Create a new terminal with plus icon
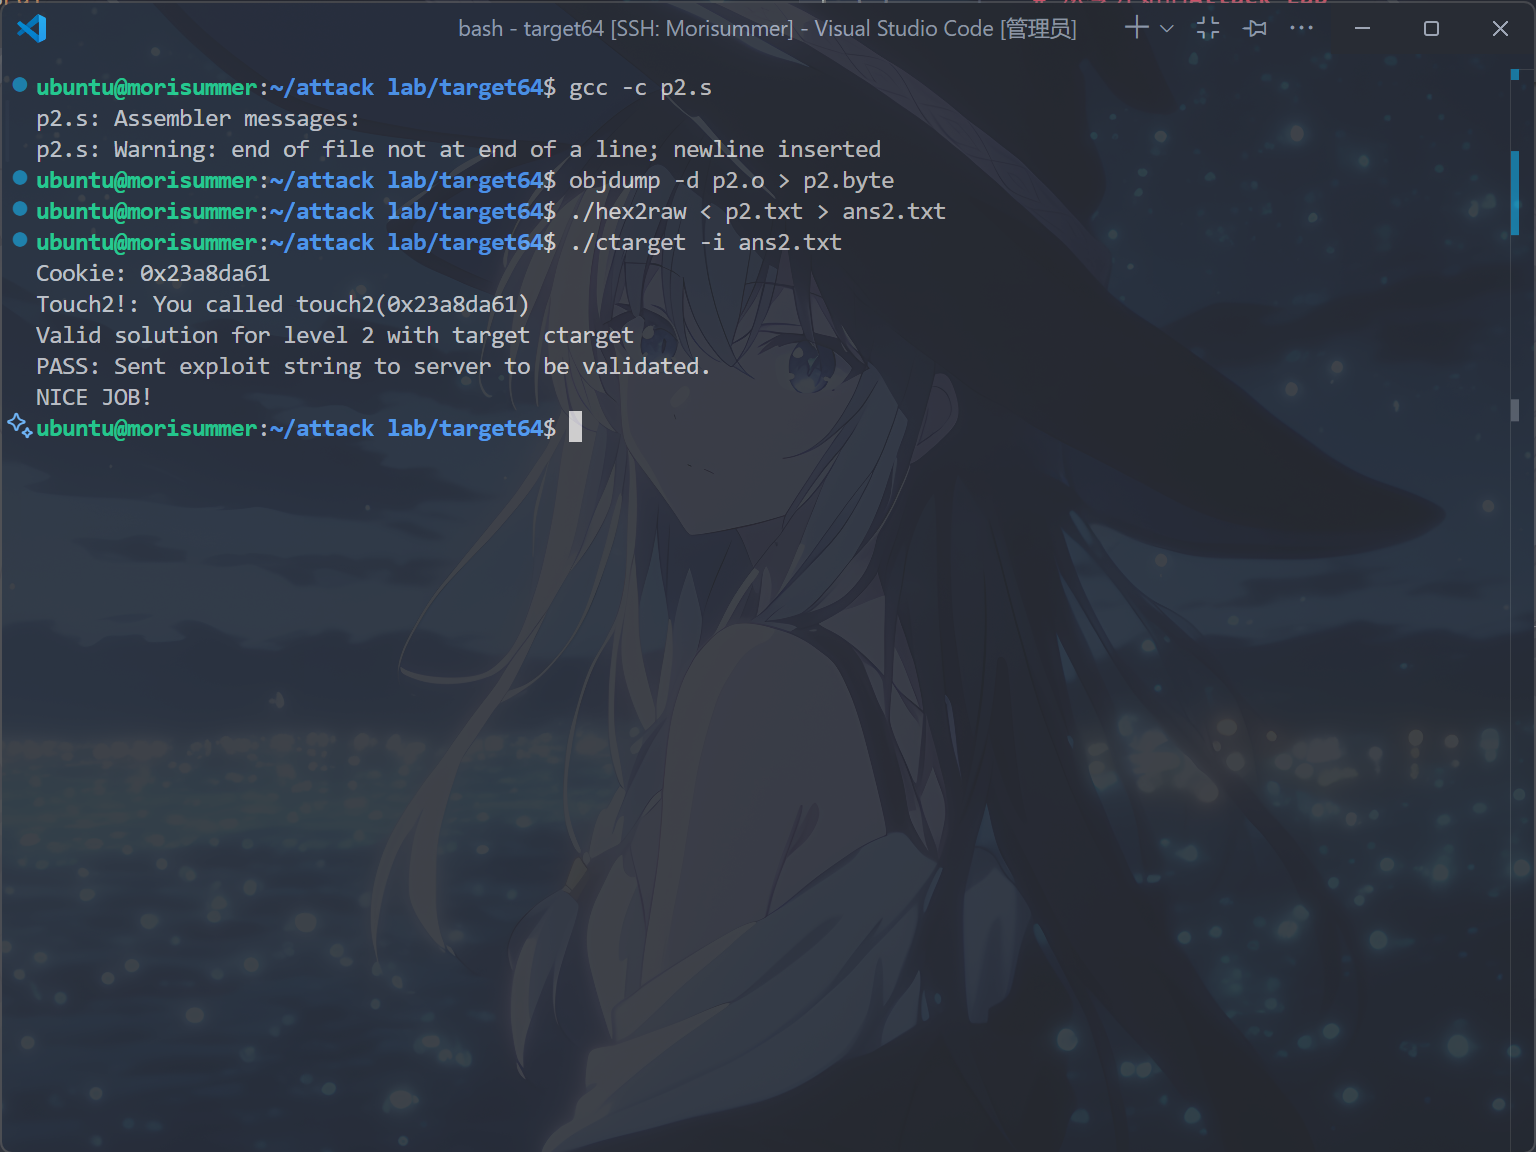The image size is (1536, 1152). pos(1136,28)
